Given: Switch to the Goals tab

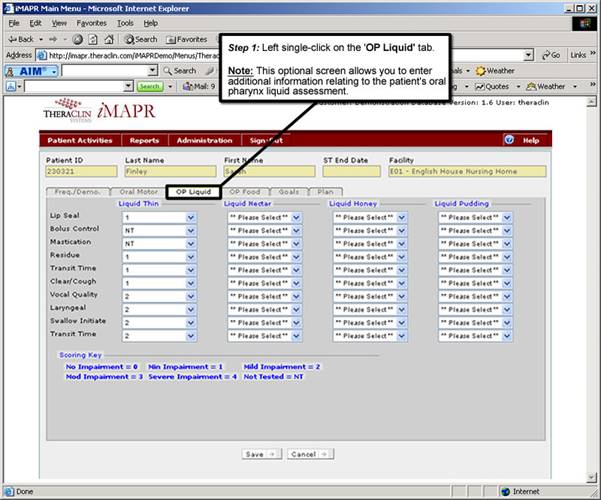Looking at the screenshot, I should (x=289, y=192).
